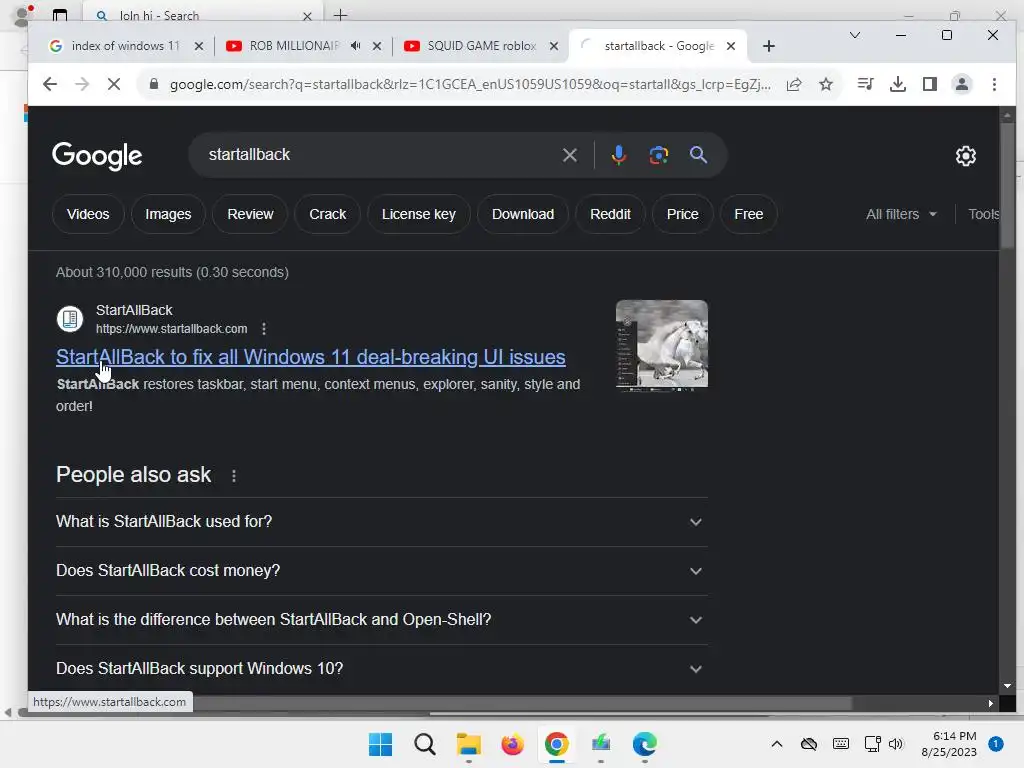Click the magnifier search button

click(698, 155)
